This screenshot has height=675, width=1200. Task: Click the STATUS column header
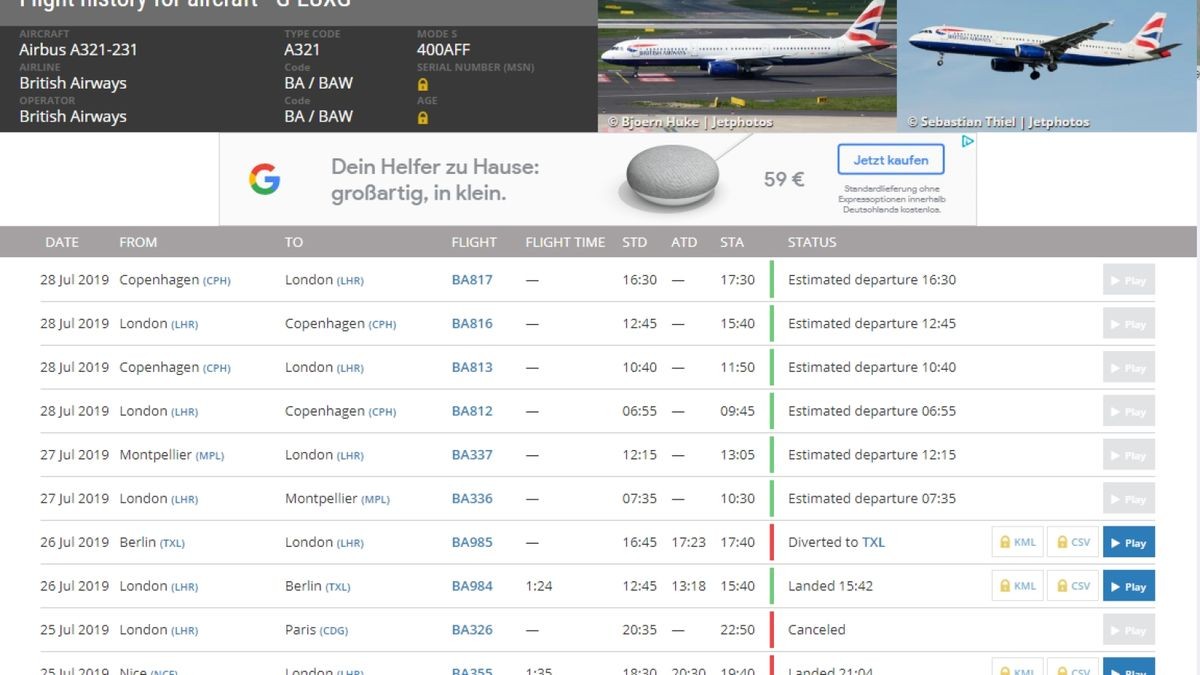point(811,242)
